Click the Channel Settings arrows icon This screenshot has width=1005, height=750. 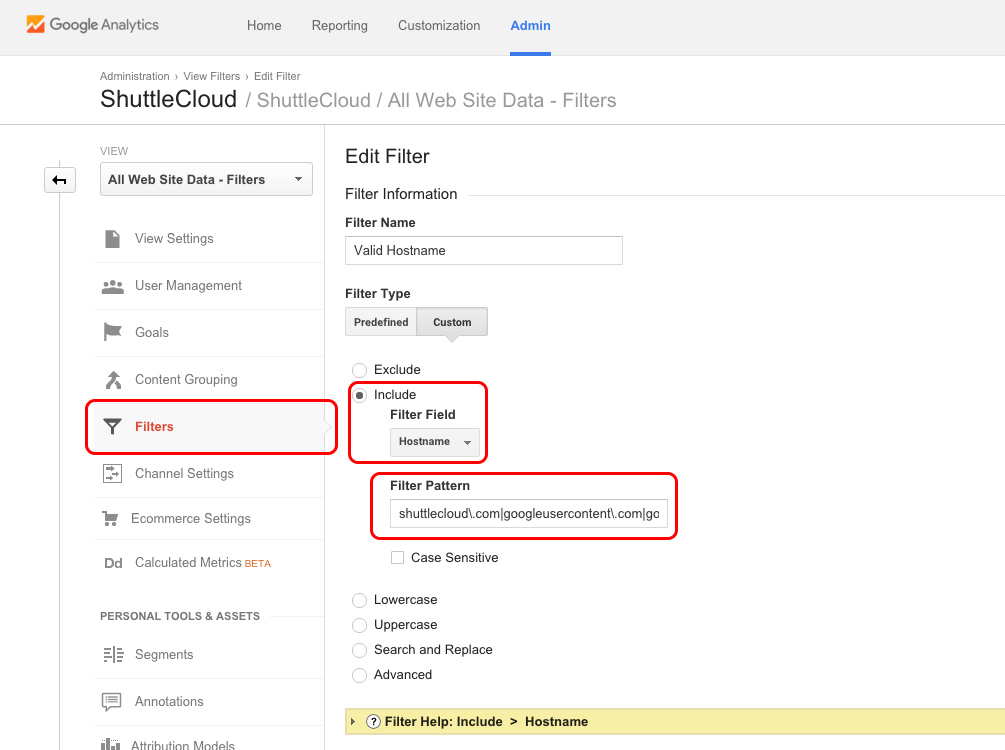tap(112, 474)
